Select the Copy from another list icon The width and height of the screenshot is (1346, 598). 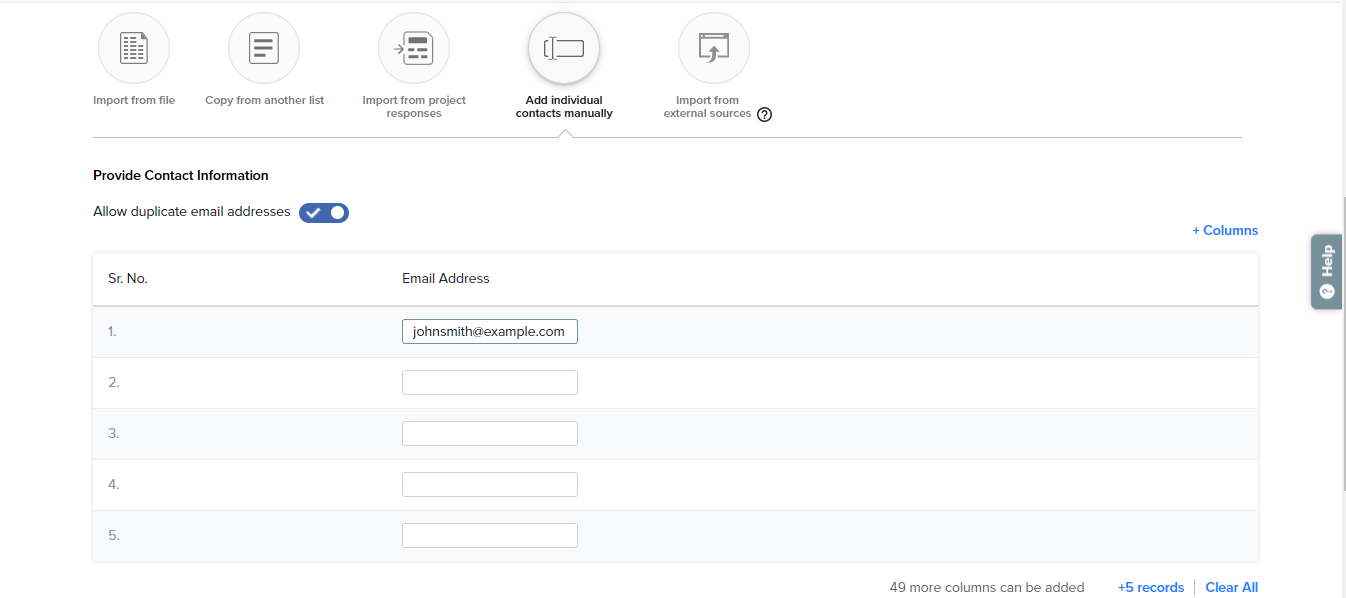click(x=264, y=48)
